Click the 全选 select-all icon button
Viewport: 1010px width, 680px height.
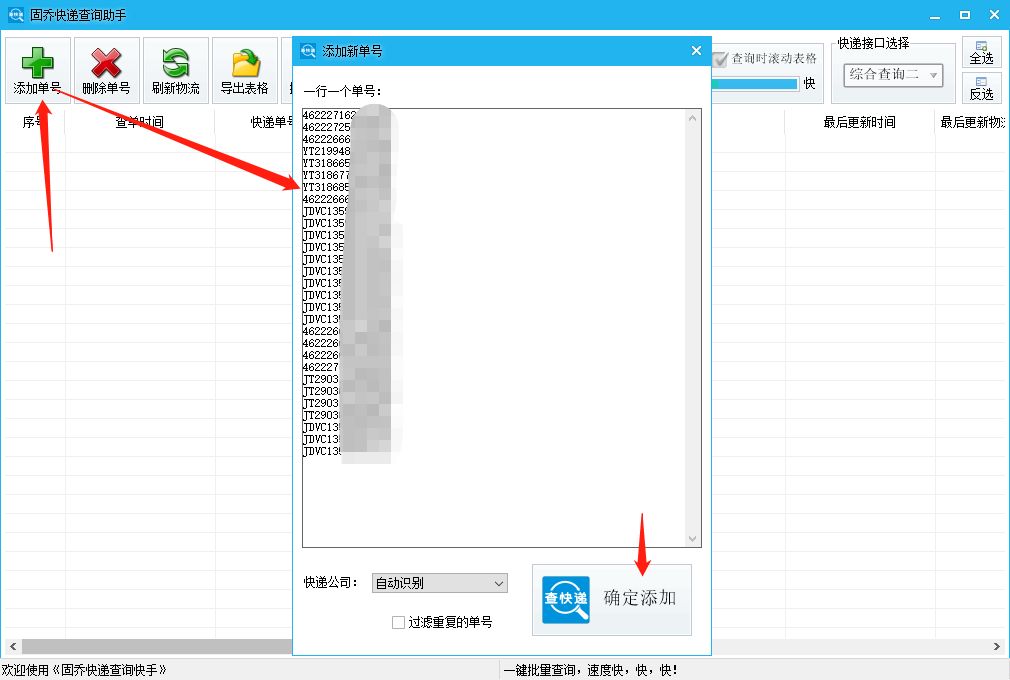coord(982,52)
